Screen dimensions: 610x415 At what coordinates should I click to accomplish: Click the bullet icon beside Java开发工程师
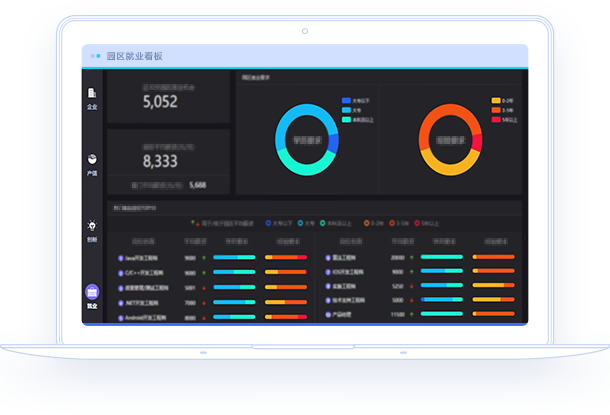[x=121, y=257]
